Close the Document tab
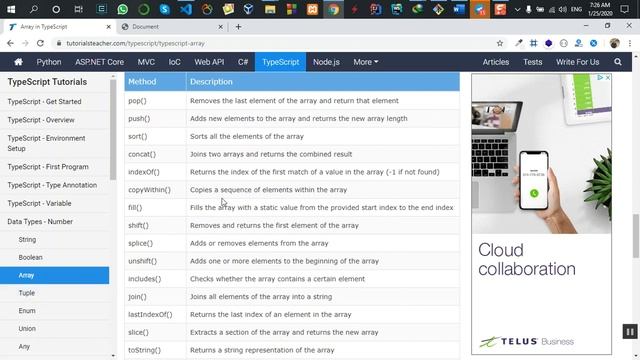Screen dimensions: 640x360 (220, 27)
